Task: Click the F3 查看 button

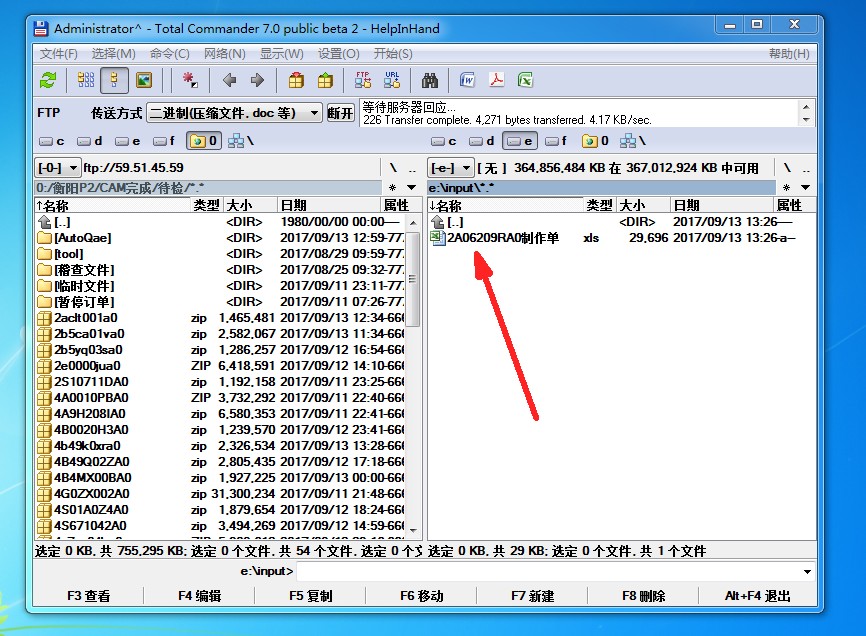Action: [x=89, y=596]
